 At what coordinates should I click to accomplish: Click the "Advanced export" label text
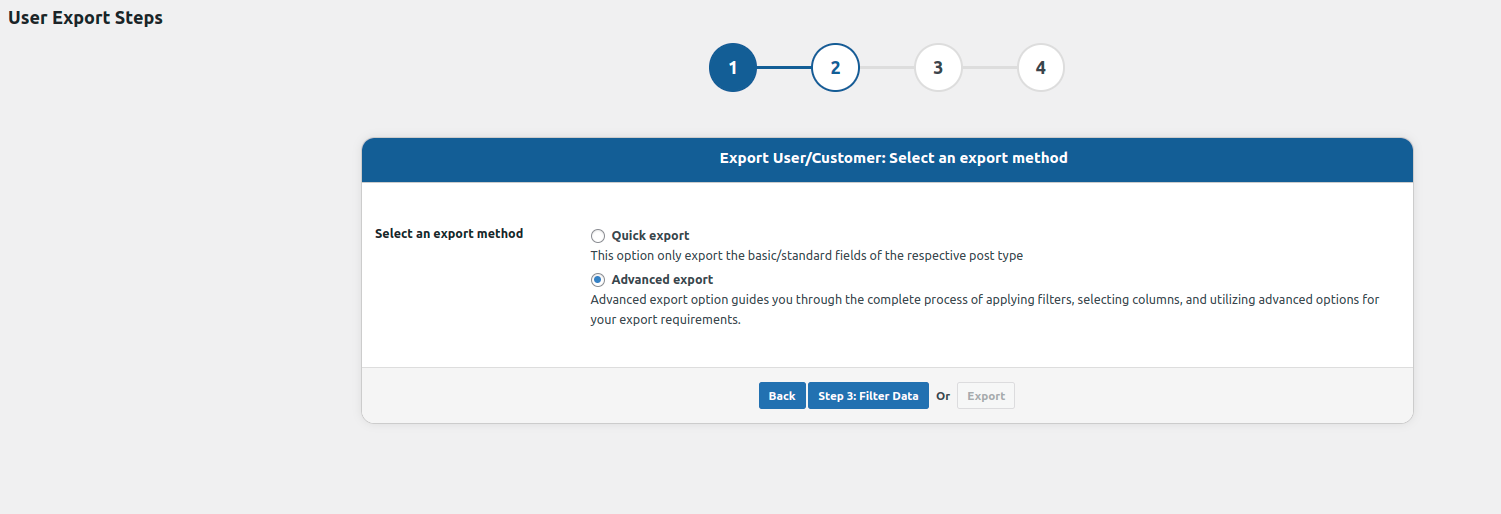click(662, 280)
